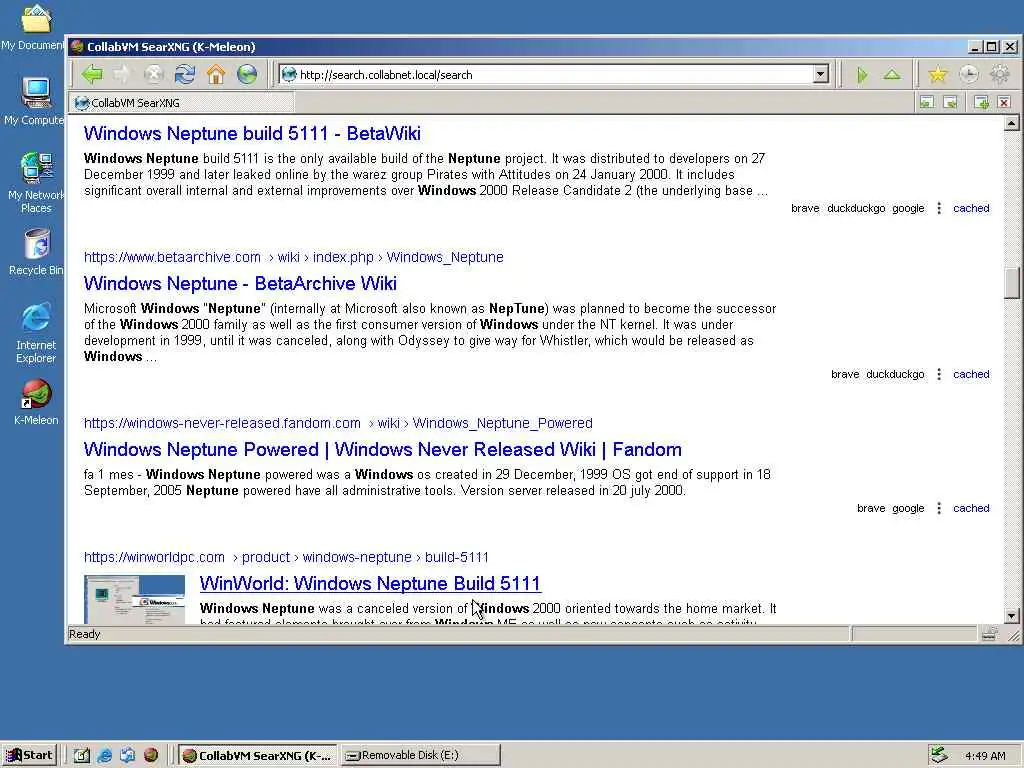Switch to Removable Disk (E:) taskbar window
Image resolution: width=1024 pixels, height=768 pixels.
(x=421, y=755)
